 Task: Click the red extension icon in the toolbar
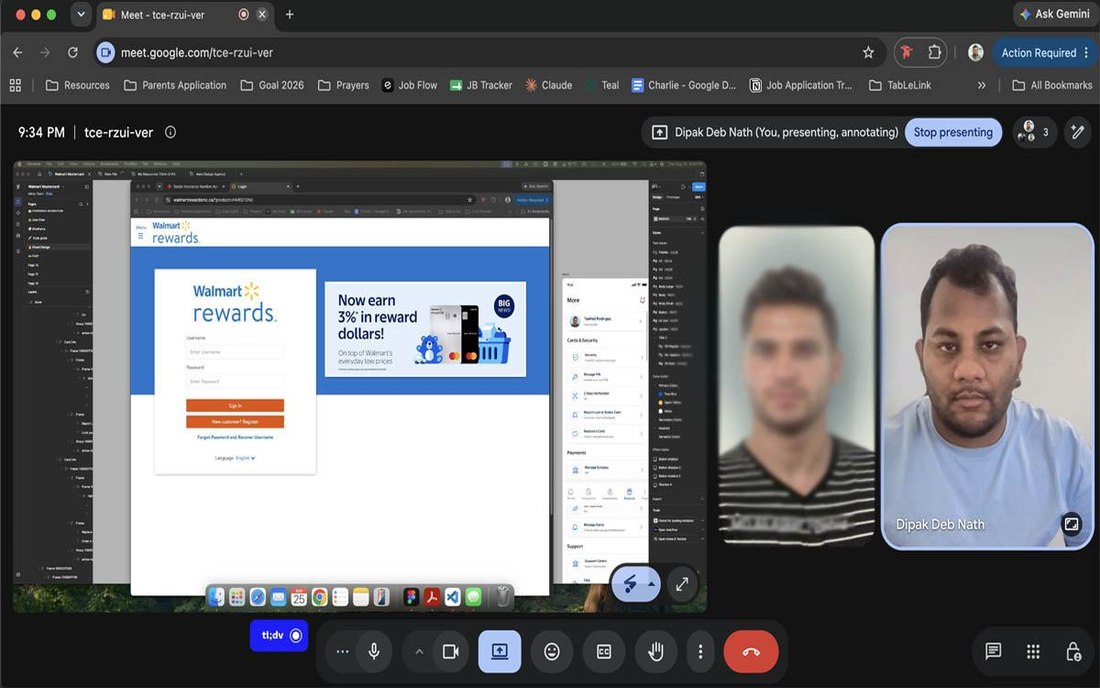pos(907,53)
